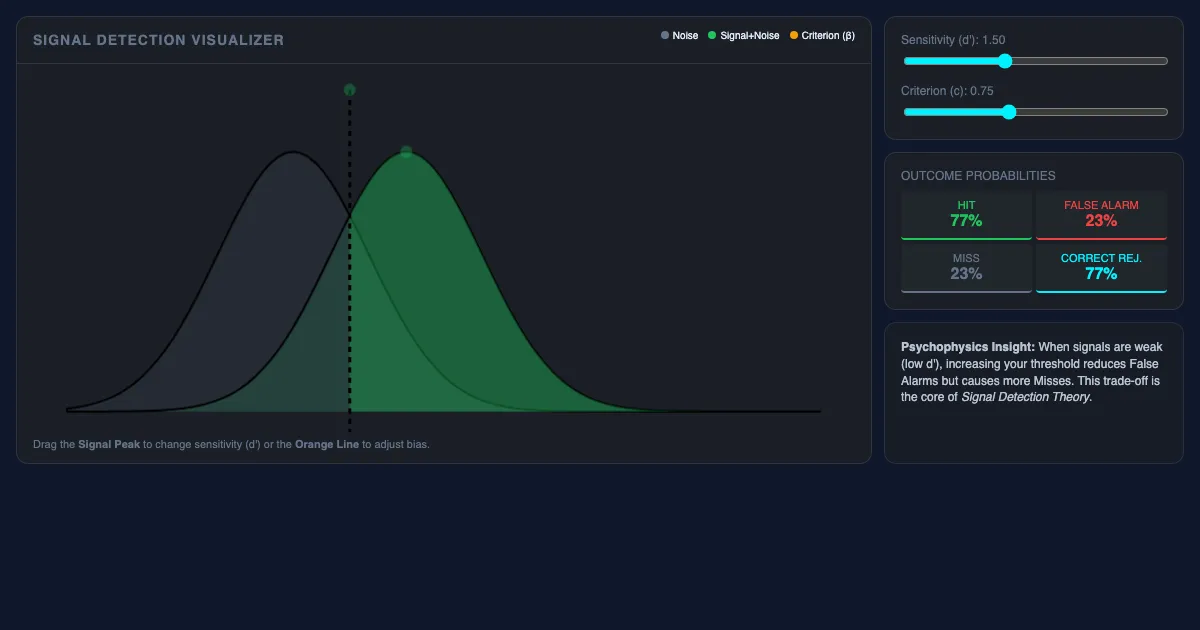Click the gray Noise distribution curve peak
The width and height of the screenshot is (1200, 630).
coord(292,153)
